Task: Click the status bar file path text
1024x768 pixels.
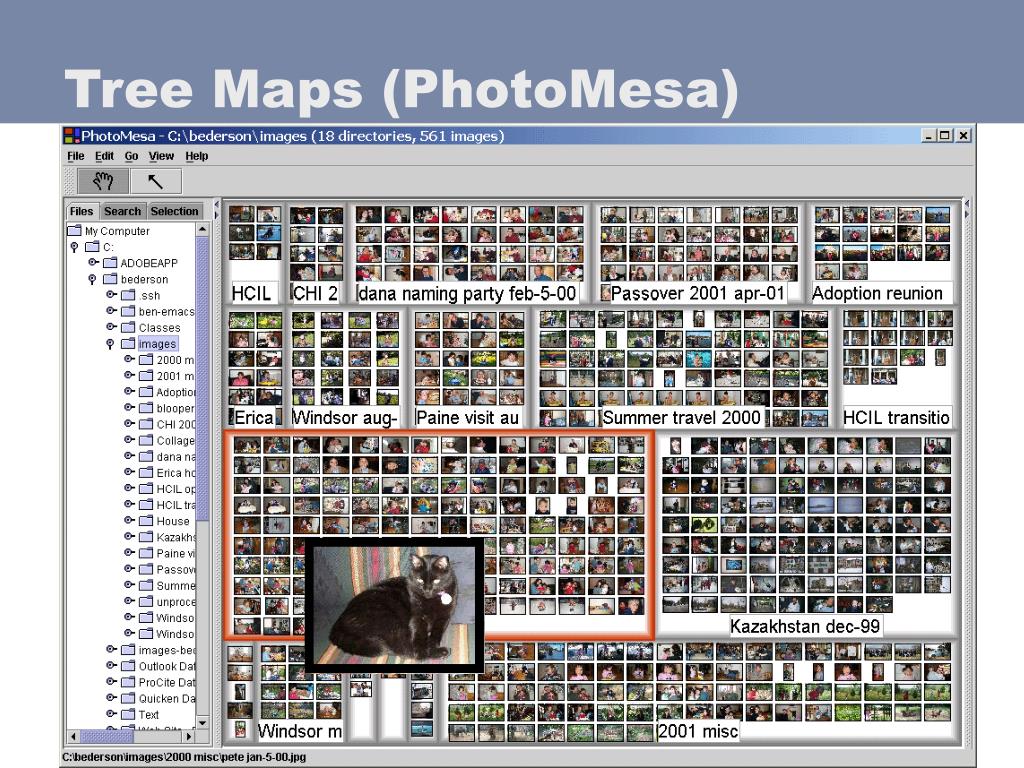Action: pyautogui.click(x=184, y=757)
